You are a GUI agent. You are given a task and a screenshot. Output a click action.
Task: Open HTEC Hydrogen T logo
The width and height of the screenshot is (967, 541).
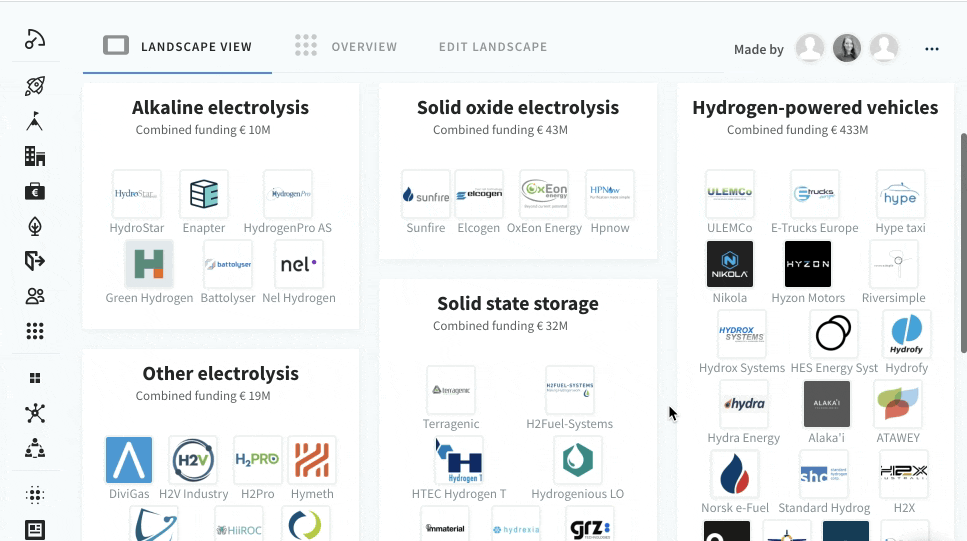coord(459,460)
